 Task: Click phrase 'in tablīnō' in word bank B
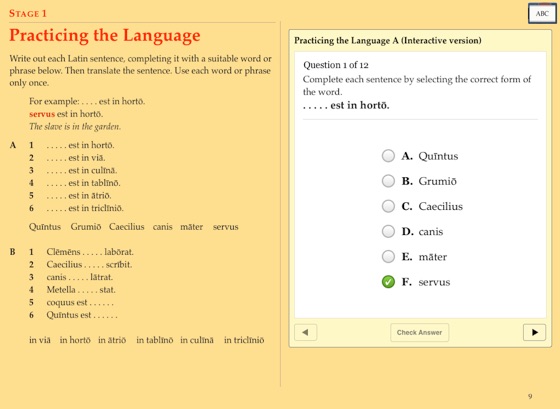click(155, 340)
